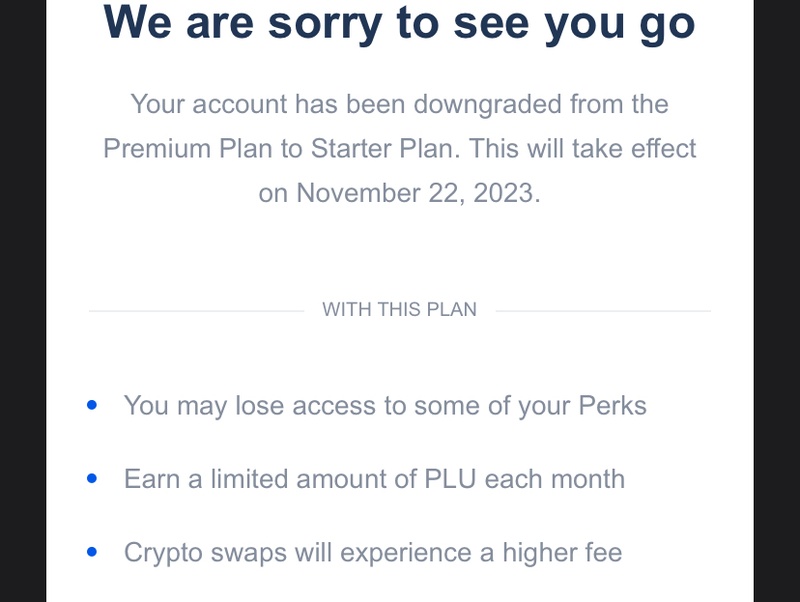The height and width of the screenshot is (602, 800).
Task: Click the blue bullet before the Earn item
Action: [92, 479]
